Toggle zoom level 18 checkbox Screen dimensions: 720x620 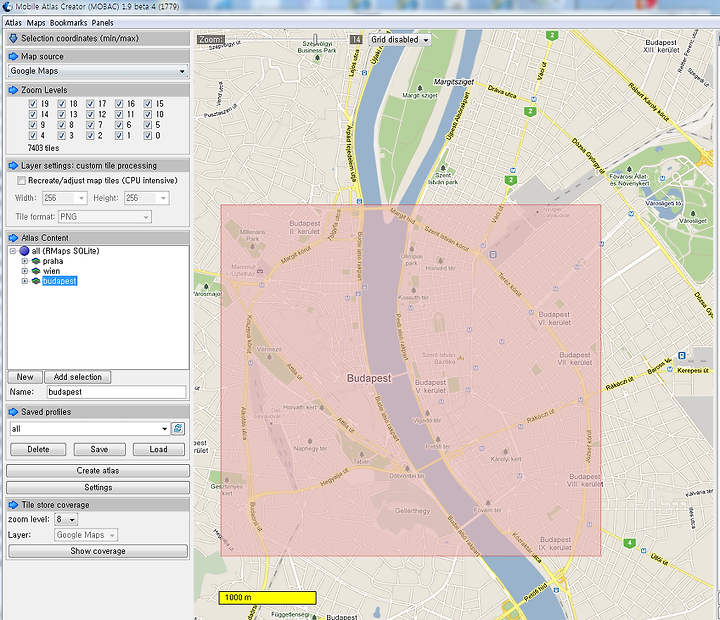[62, 104]
